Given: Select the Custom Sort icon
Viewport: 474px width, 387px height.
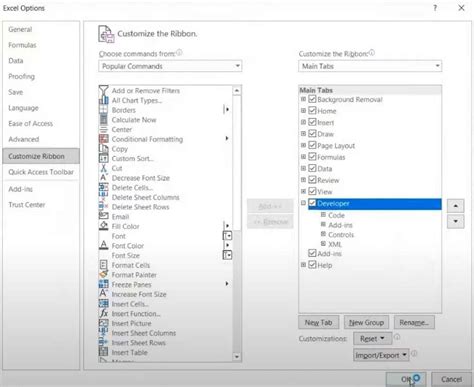Looking at the screenshot, I should [104, 158].
